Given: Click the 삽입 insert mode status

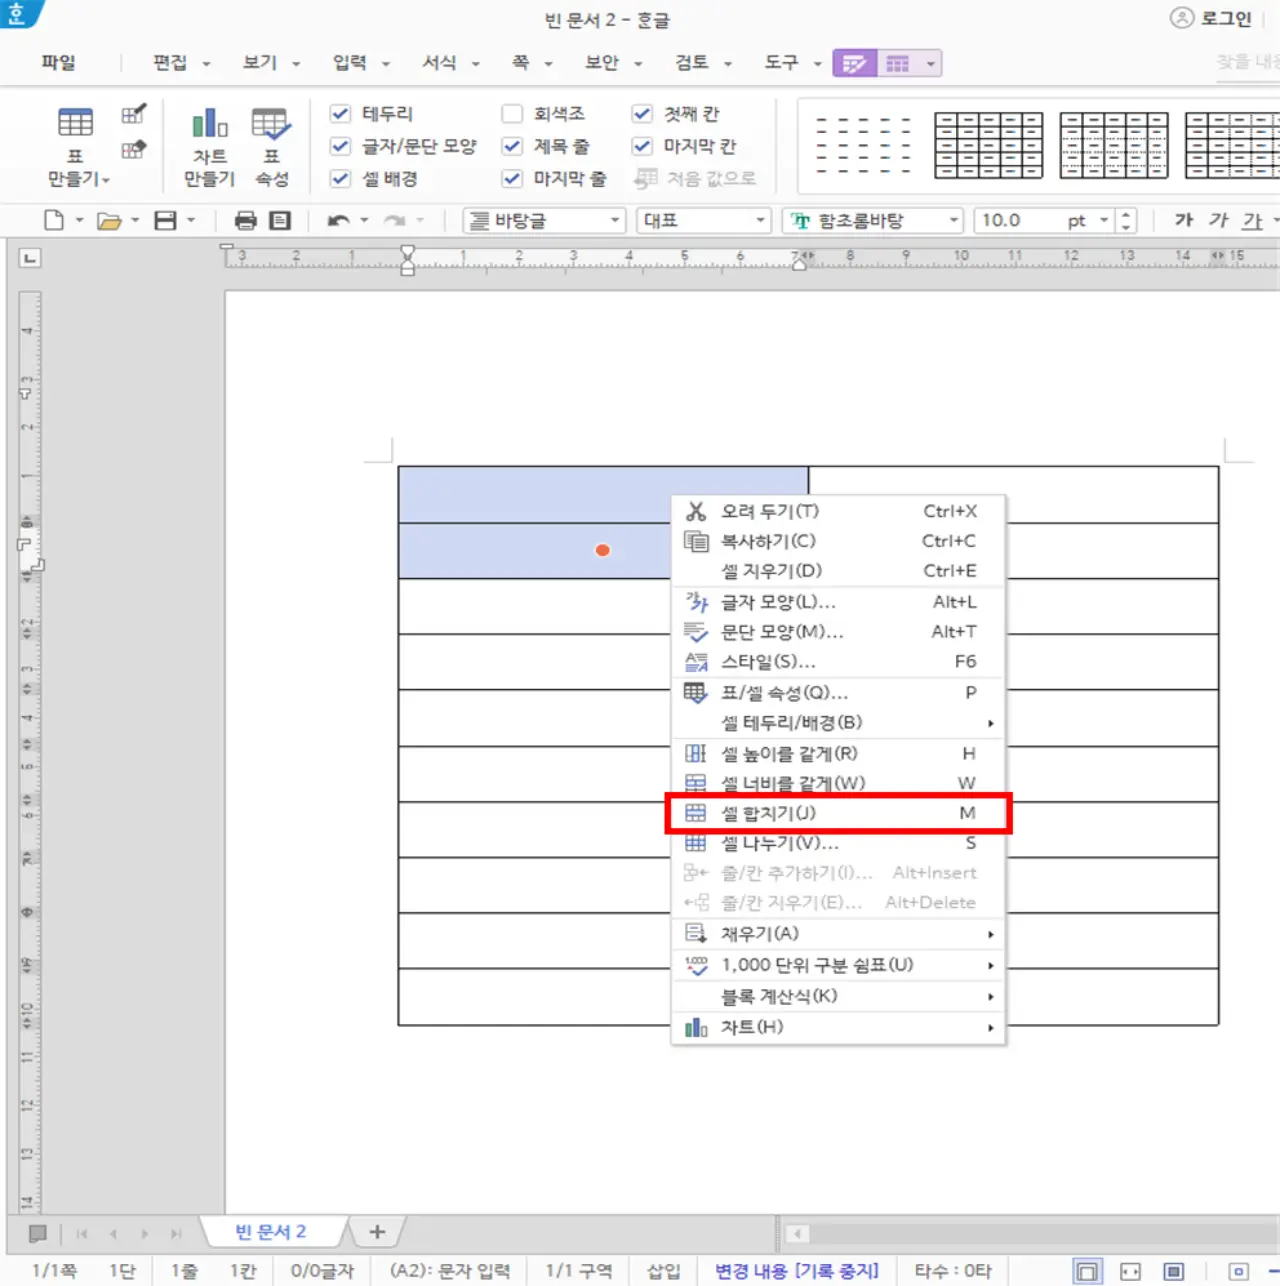Looking at the screenshot, I should pyautogui.click(x=664, y=1271).
